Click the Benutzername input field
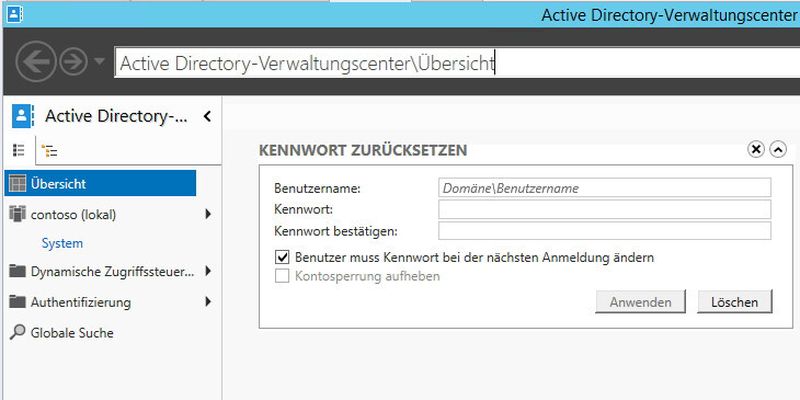800x400 pixels. tap(605, 188)
